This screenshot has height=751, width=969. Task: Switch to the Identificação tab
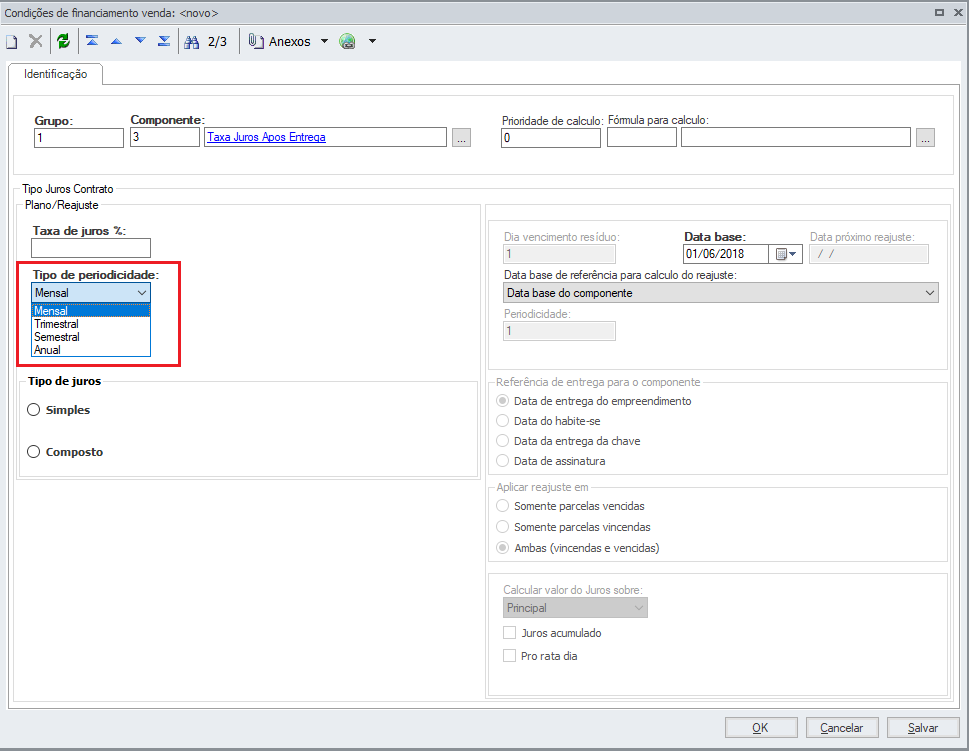click(56, 74)
